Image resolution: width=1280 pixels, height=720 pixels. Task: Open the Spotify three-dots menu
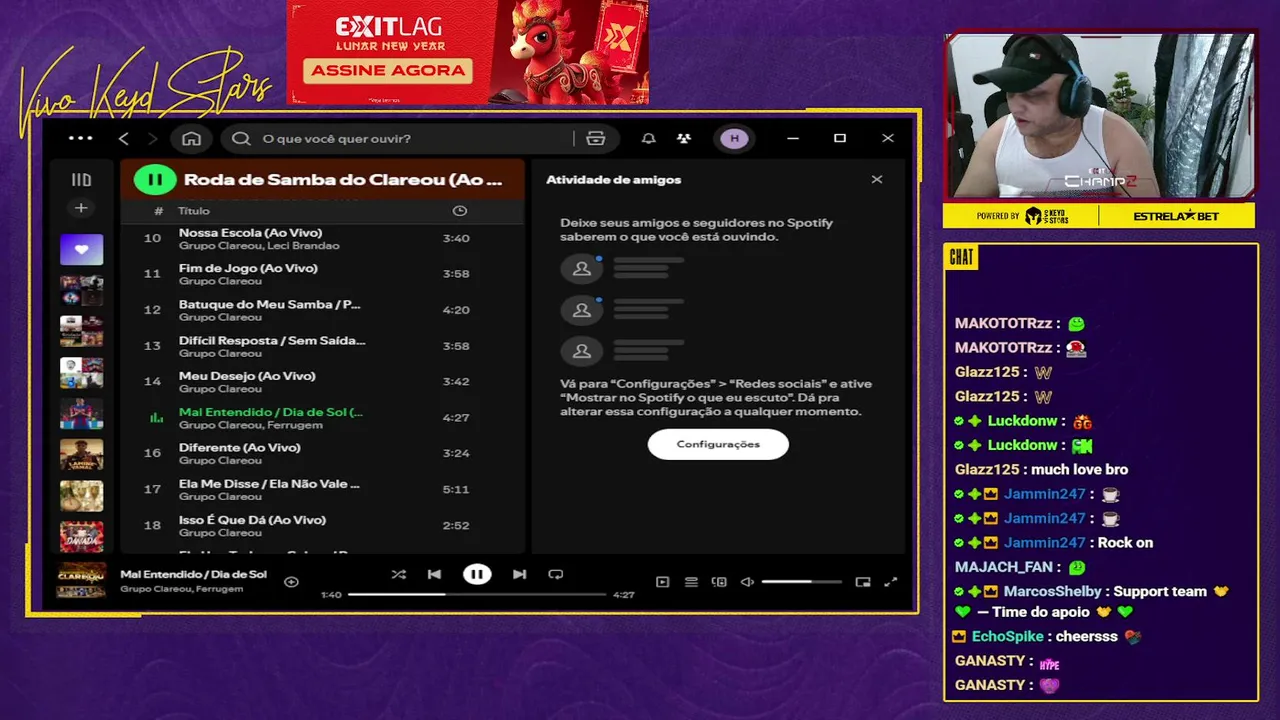pos(80,138)
